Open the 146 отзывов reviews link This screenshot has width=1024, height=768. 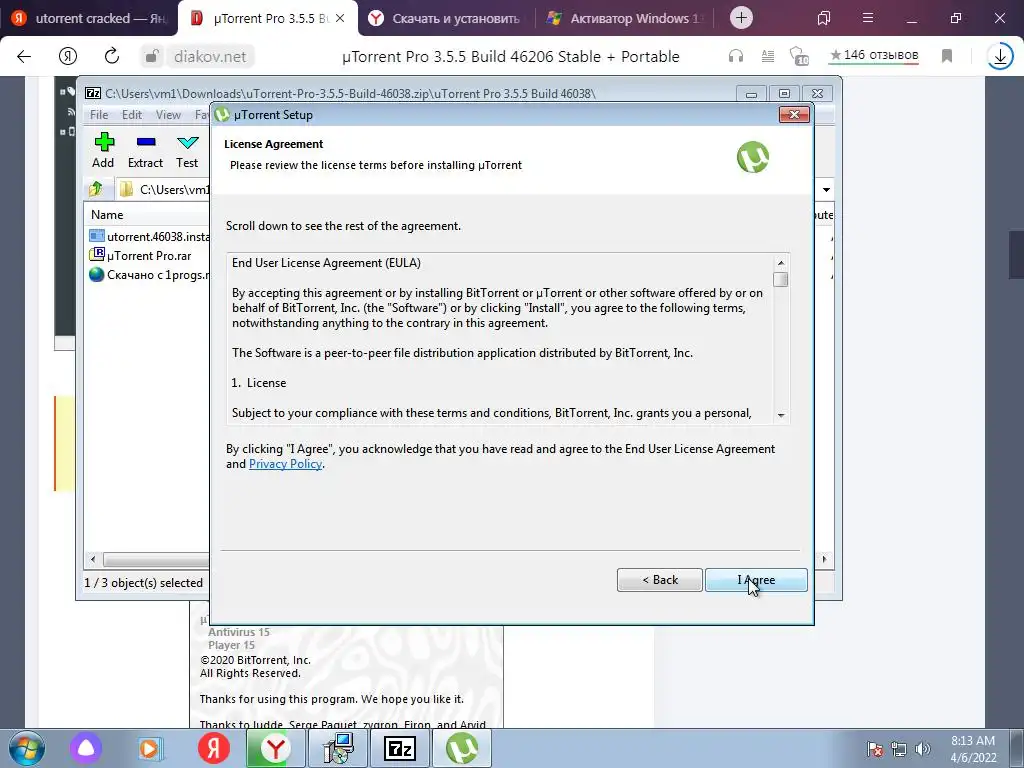874,56
